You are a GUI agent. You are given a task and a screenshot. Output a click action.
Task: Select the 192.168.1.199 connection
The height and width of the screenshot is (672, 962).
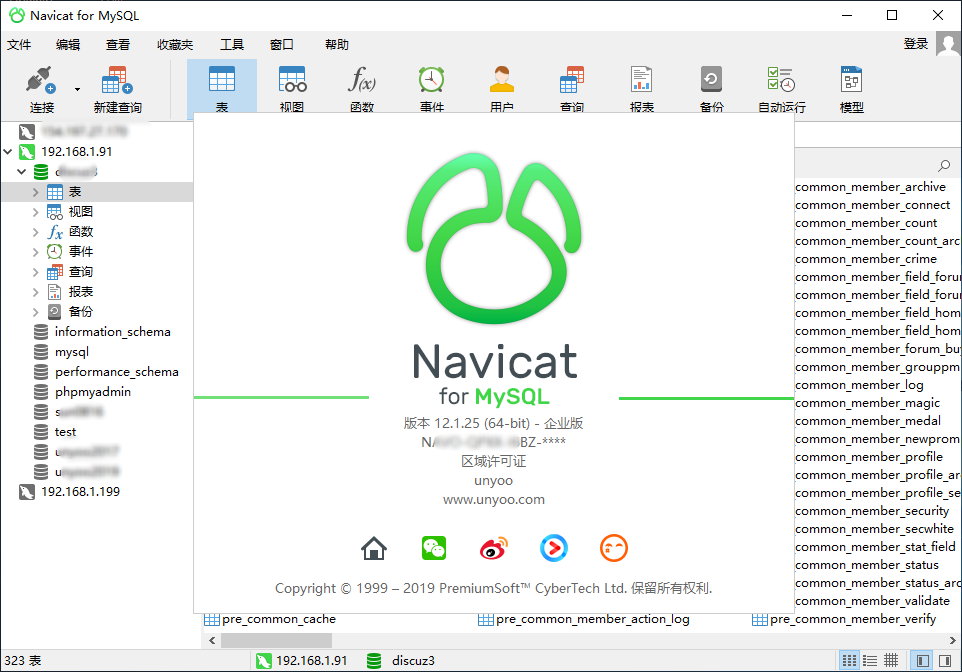(x=80, y=492)
